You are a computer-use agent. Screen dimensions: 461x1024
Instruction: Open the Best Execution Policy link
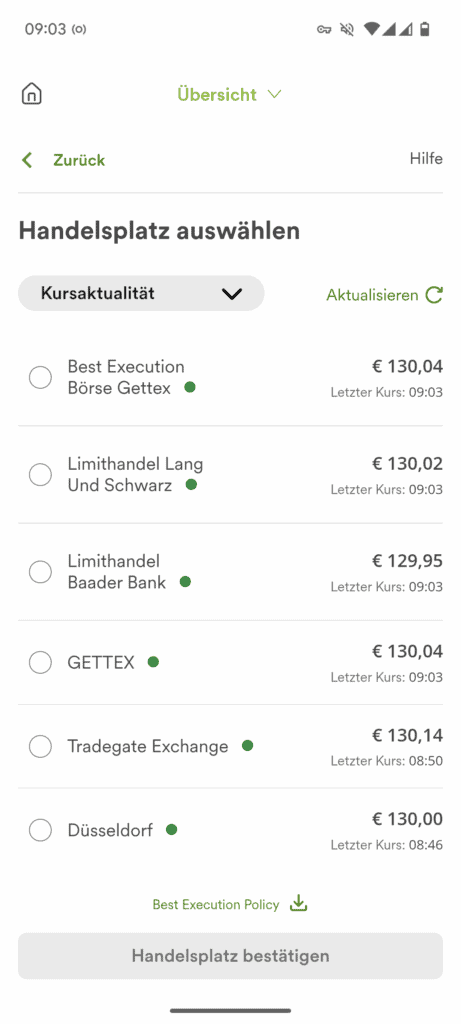(x=215, y=904)
